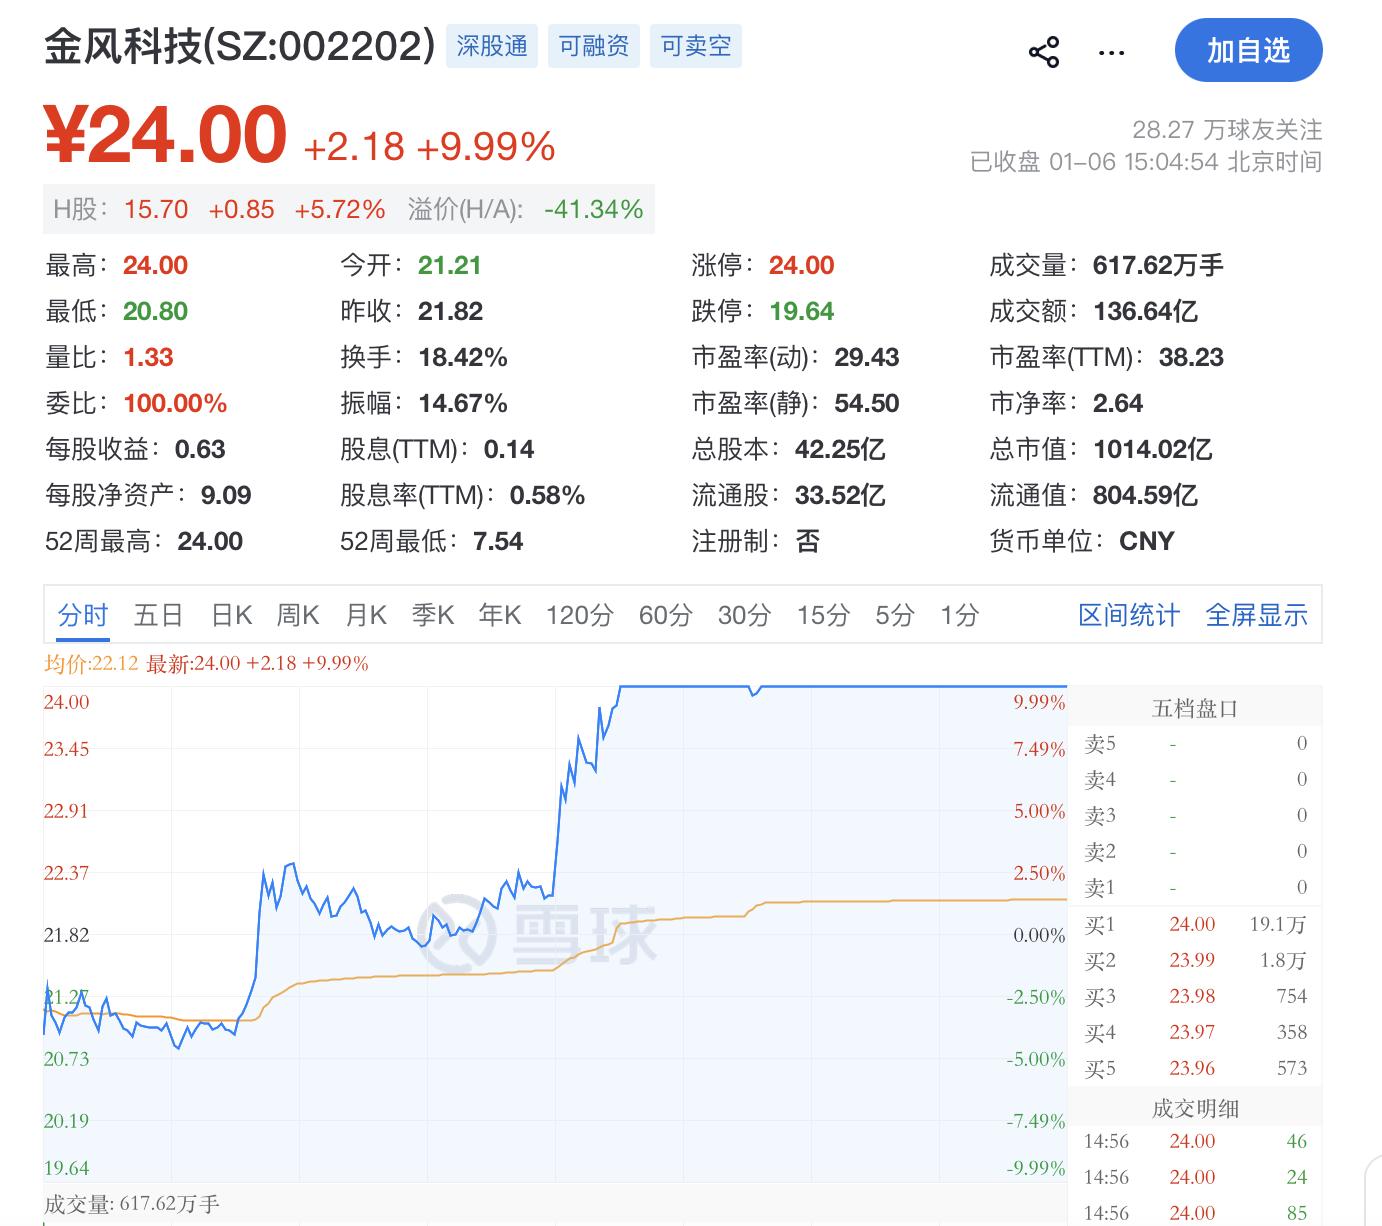Click the 可融资 tag
The width and height of the screenshot is (1382, 1226).
point(594,46)
